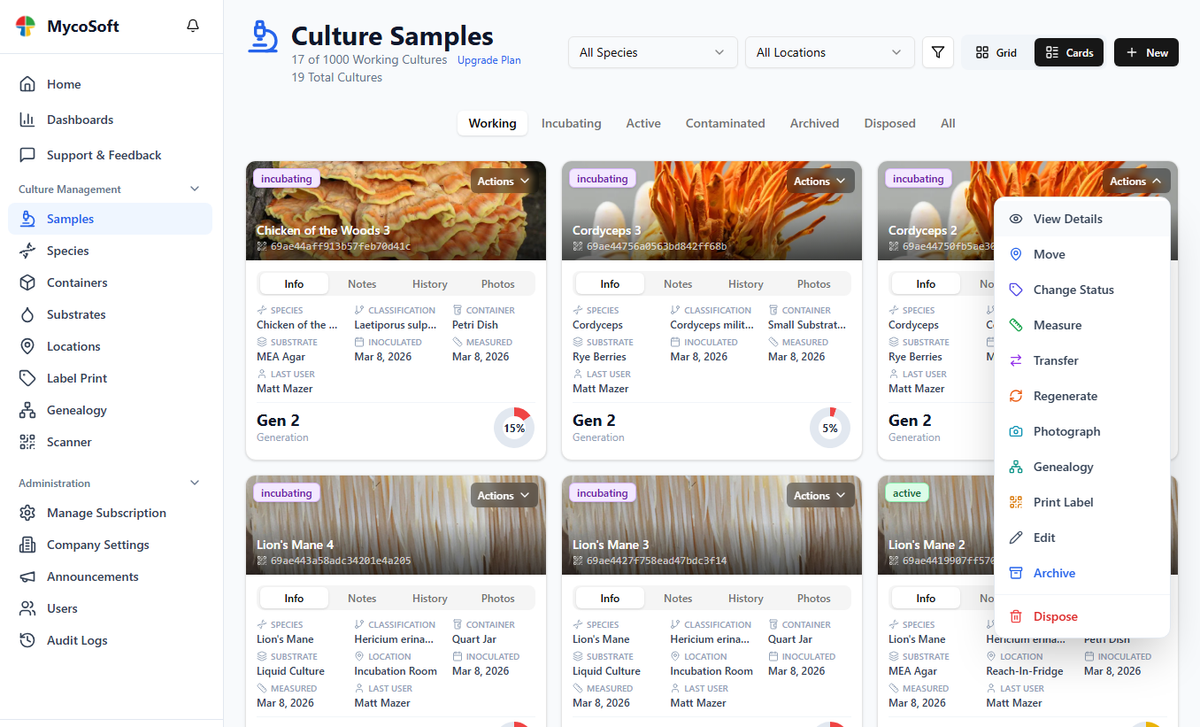Open the All Locations dropdown
The height and width of the screenshot is (727, 1200).
pos(829,52)
